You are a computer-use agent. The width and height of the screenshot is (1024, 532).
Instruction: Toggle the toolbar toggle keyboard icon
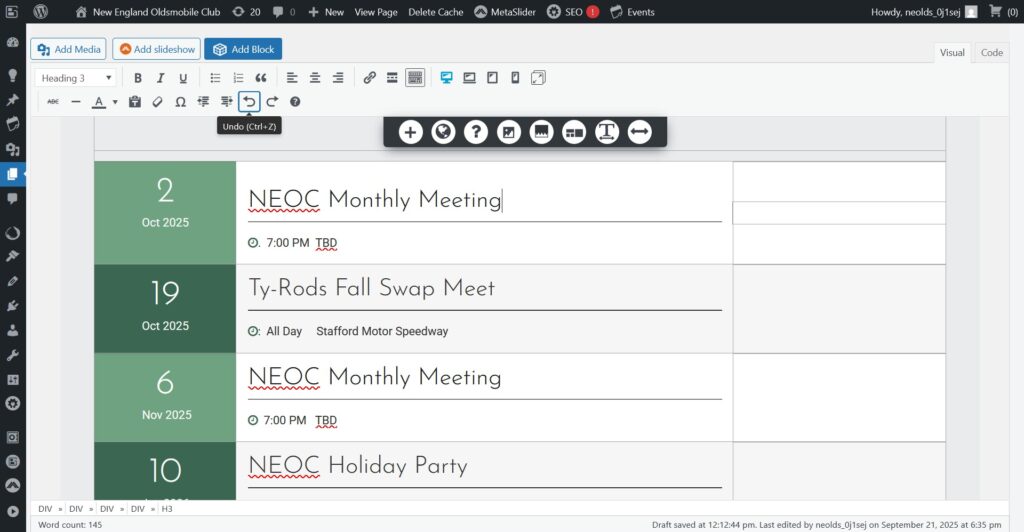pyautogui.click(x=415, y=78)
